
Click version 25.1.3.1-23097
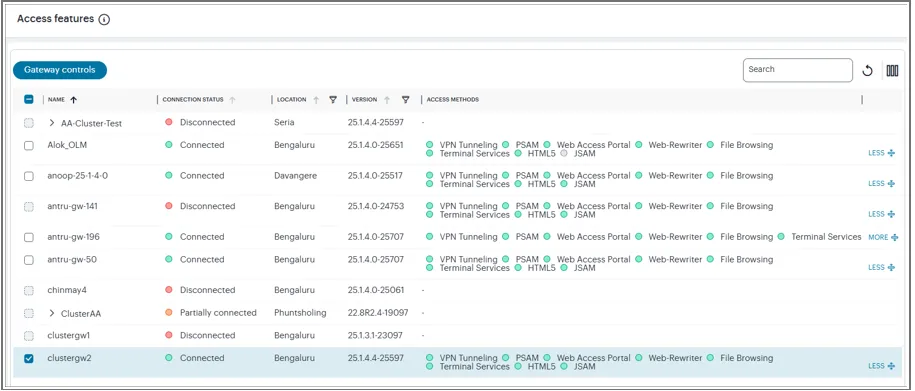pos(375,336)
